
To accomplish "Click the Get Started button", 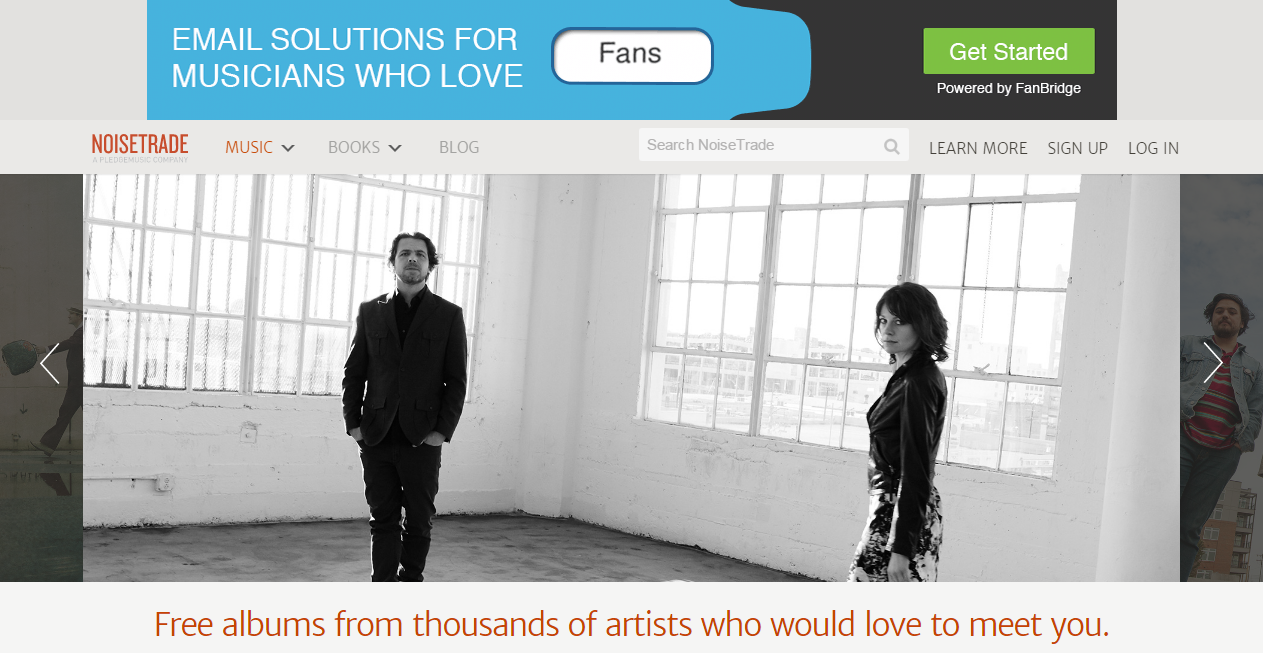I will coord(1009,51).
